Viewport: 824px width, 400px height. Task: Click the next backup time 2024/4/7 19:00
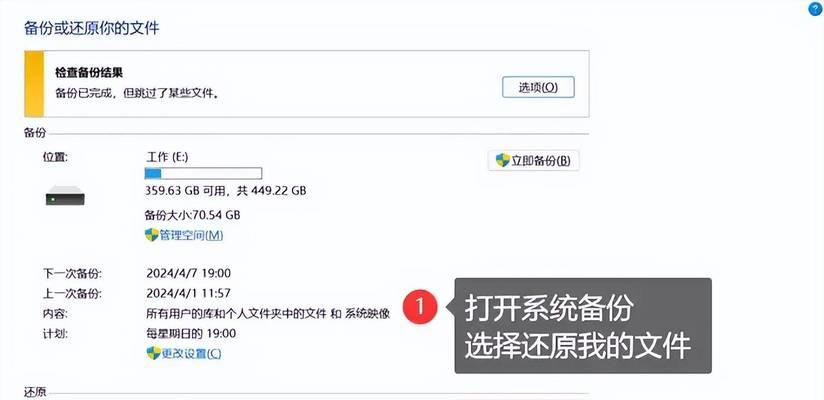pos(188,273)
